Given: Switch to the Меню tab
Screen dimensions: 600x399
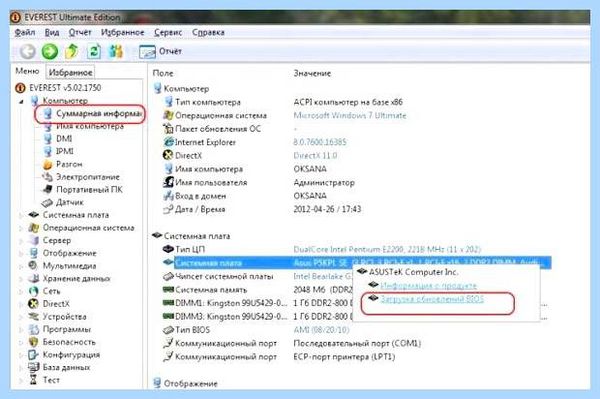Looking at the screenshot, I should (27, 72).
